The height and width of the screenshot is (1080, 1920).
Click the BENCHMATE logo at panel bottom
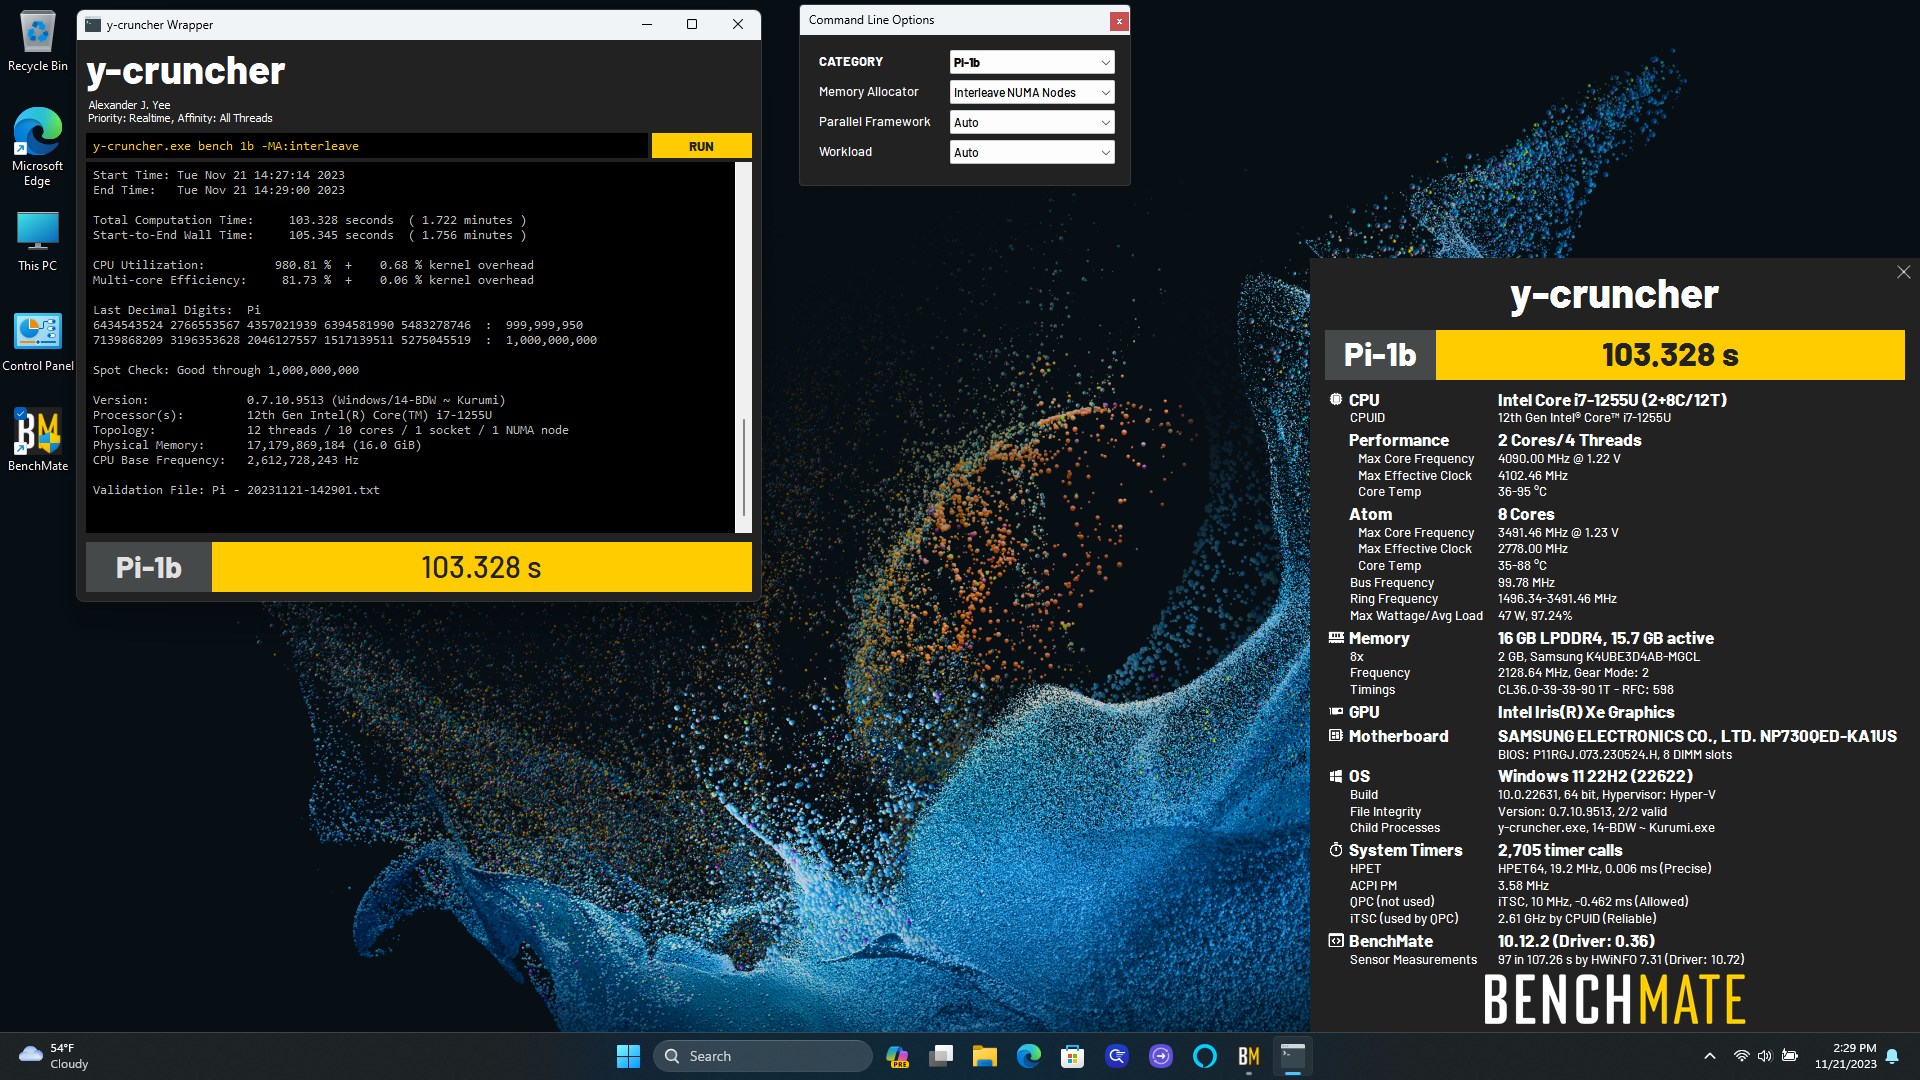pos(1614,999)
